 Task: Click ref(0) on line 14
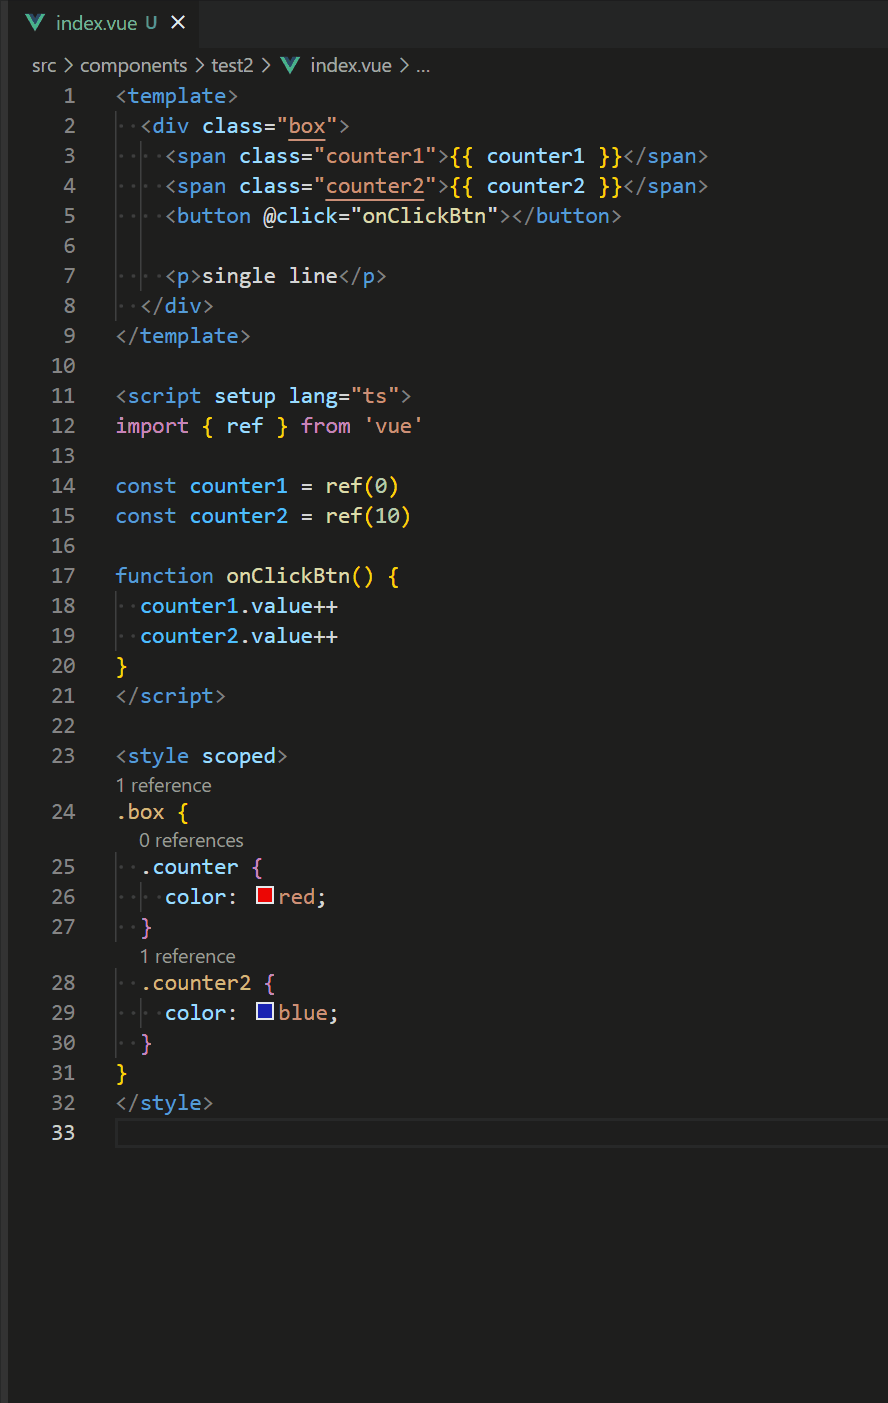tap(362, 486)
